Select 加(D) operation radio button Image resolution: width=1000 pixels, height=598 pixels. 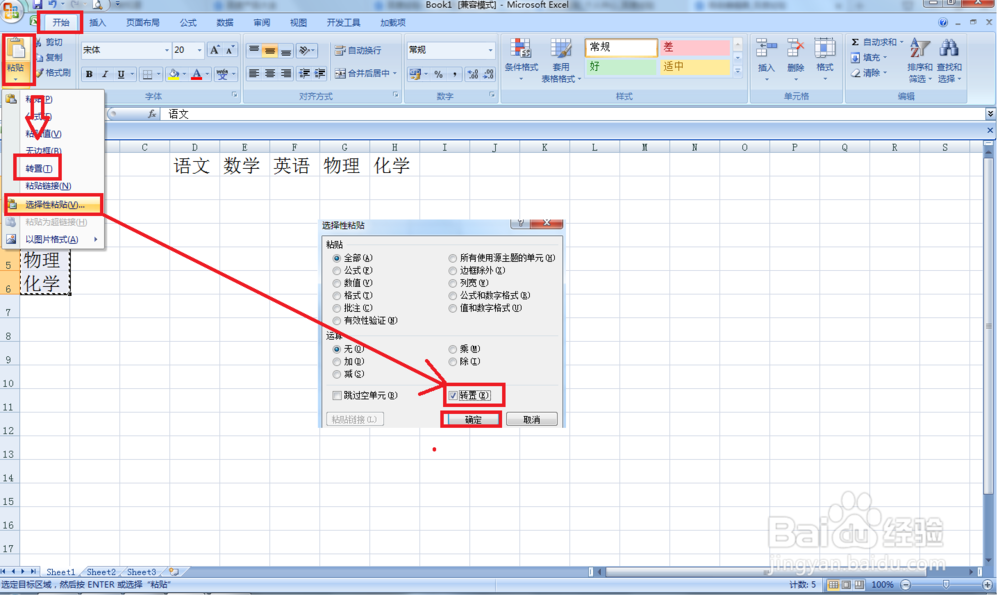coord(337,361)
